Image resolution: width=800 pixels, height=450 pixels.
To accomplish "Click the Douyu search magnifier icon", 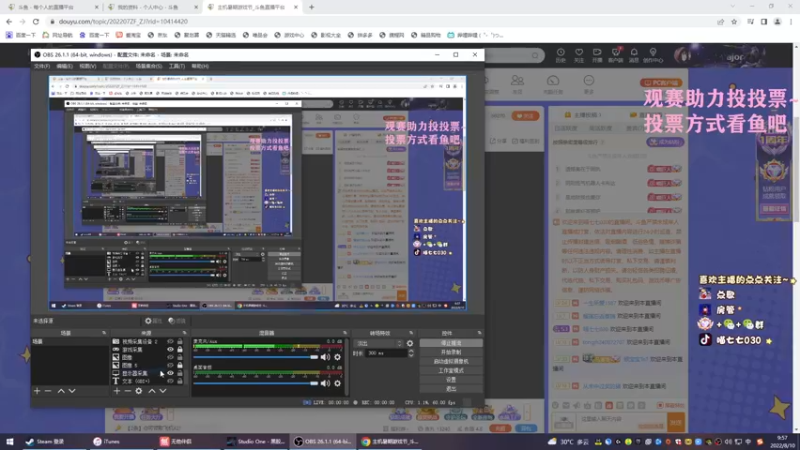I will [x=535, y=55].
